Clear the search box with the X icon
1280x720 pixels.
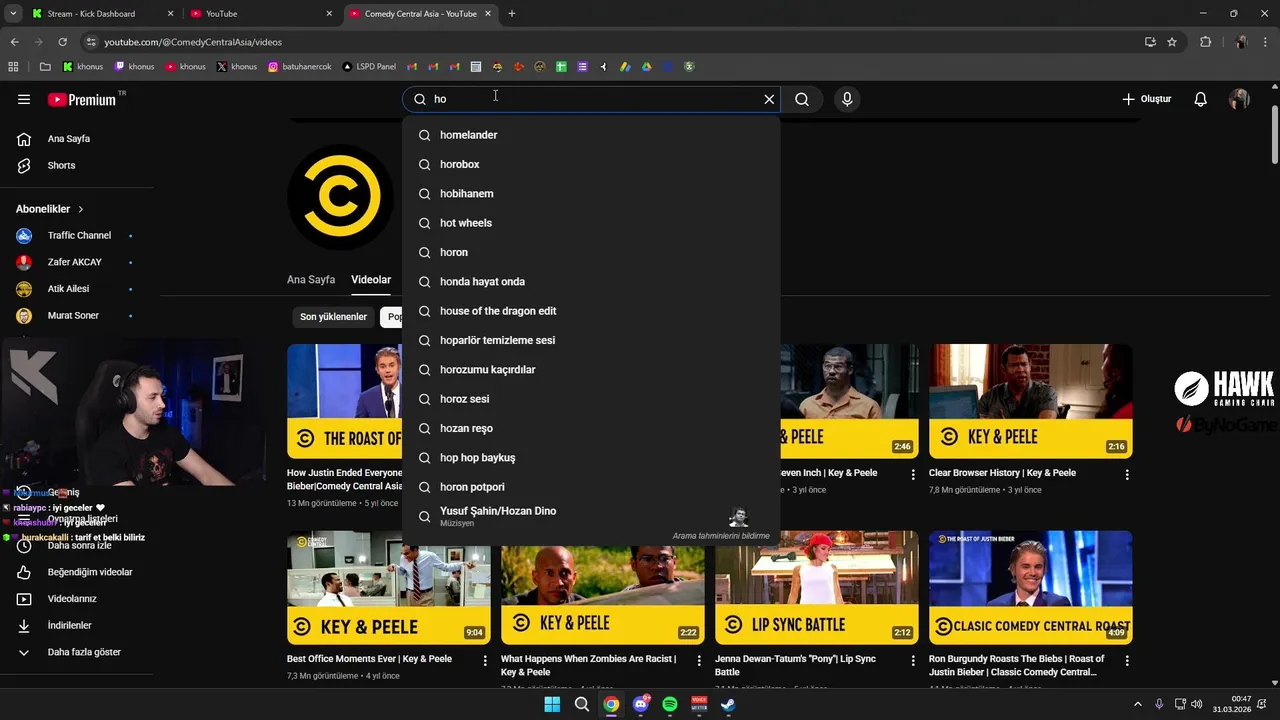coord(769,99)
